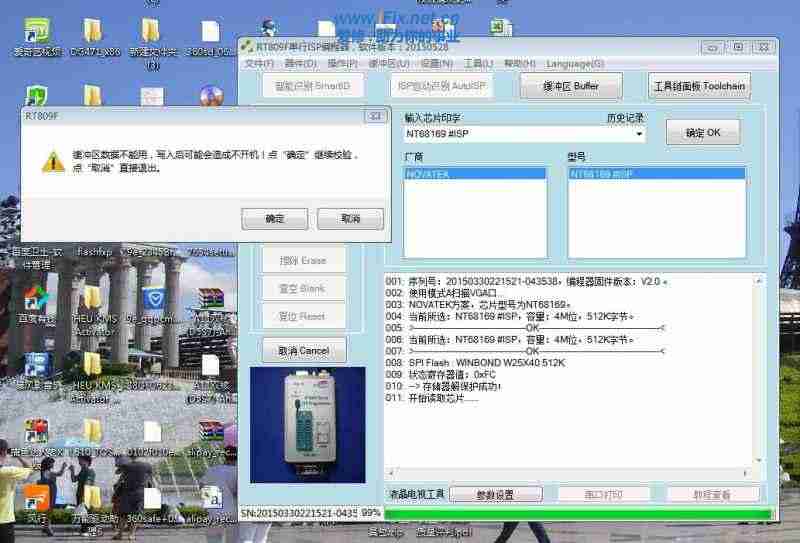This screenshot has height=543, width=800.
Task: Open the 器件(D) menu
Action: click(301, 64)
